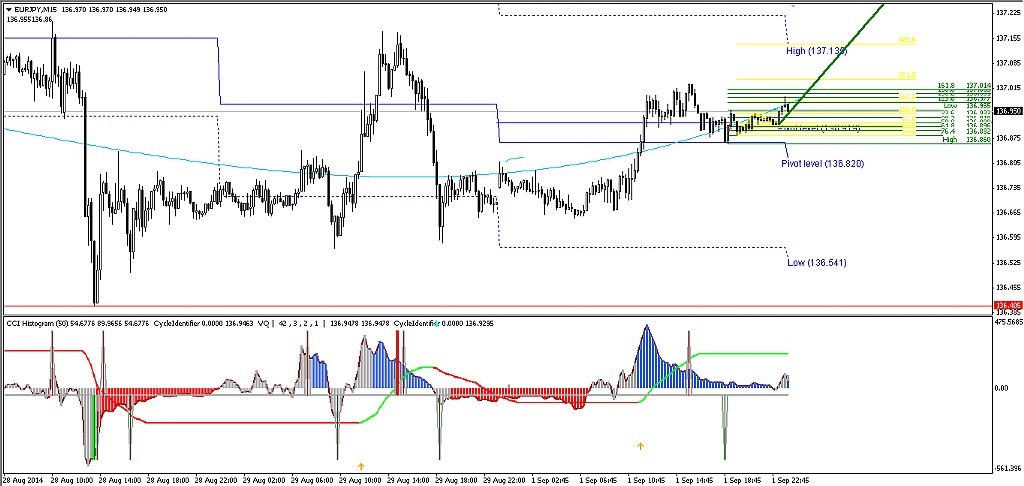Click the 137.225 price axis value
Viewport: 1024px width, 486px height.
(x=1008, y=13)
